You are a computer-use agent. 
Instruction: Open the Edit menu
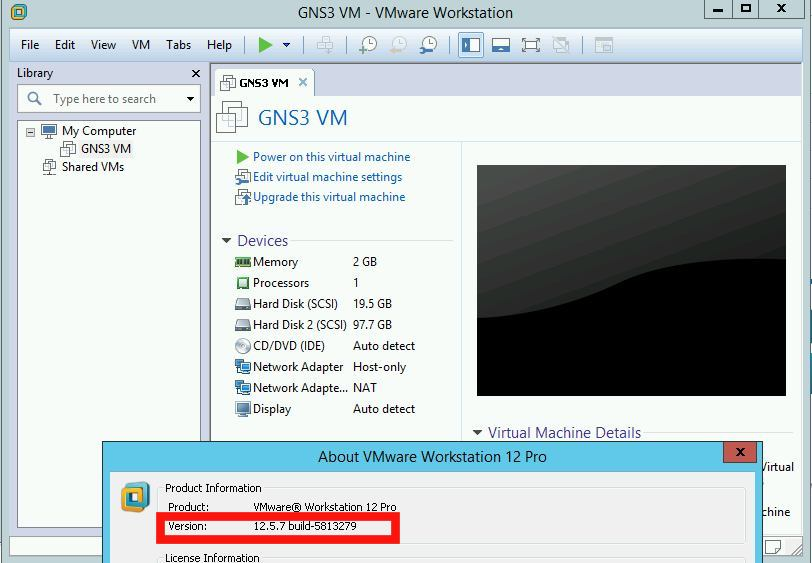coord(65,45)
